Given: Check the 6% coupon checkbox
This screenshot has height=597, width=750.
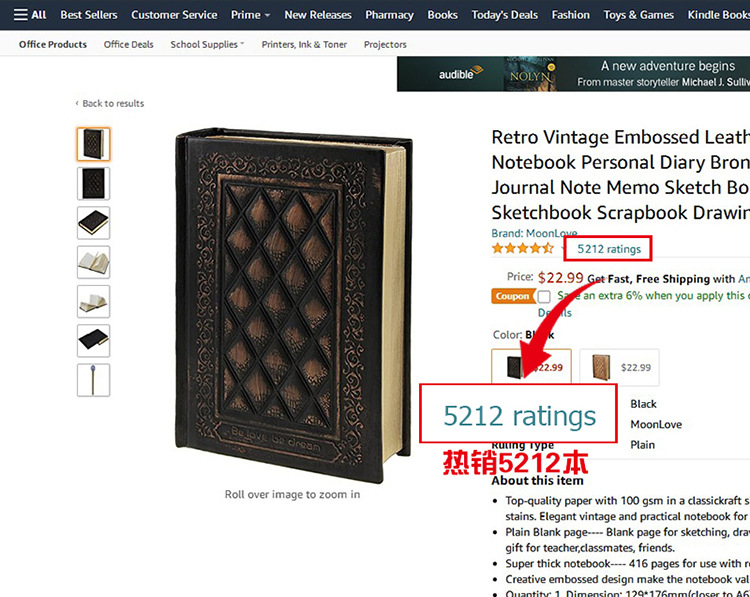Looking at the screenshot, I should click(x=544, y=297).
